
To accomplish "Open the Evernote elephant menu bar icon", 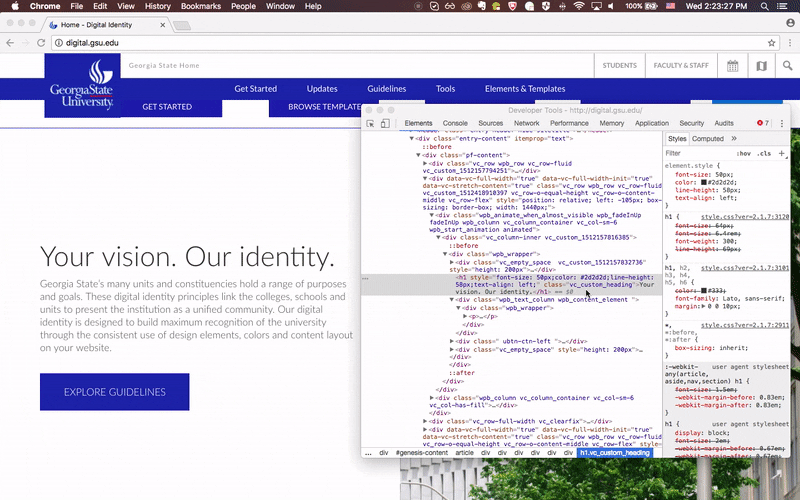I will click(481, 6).
